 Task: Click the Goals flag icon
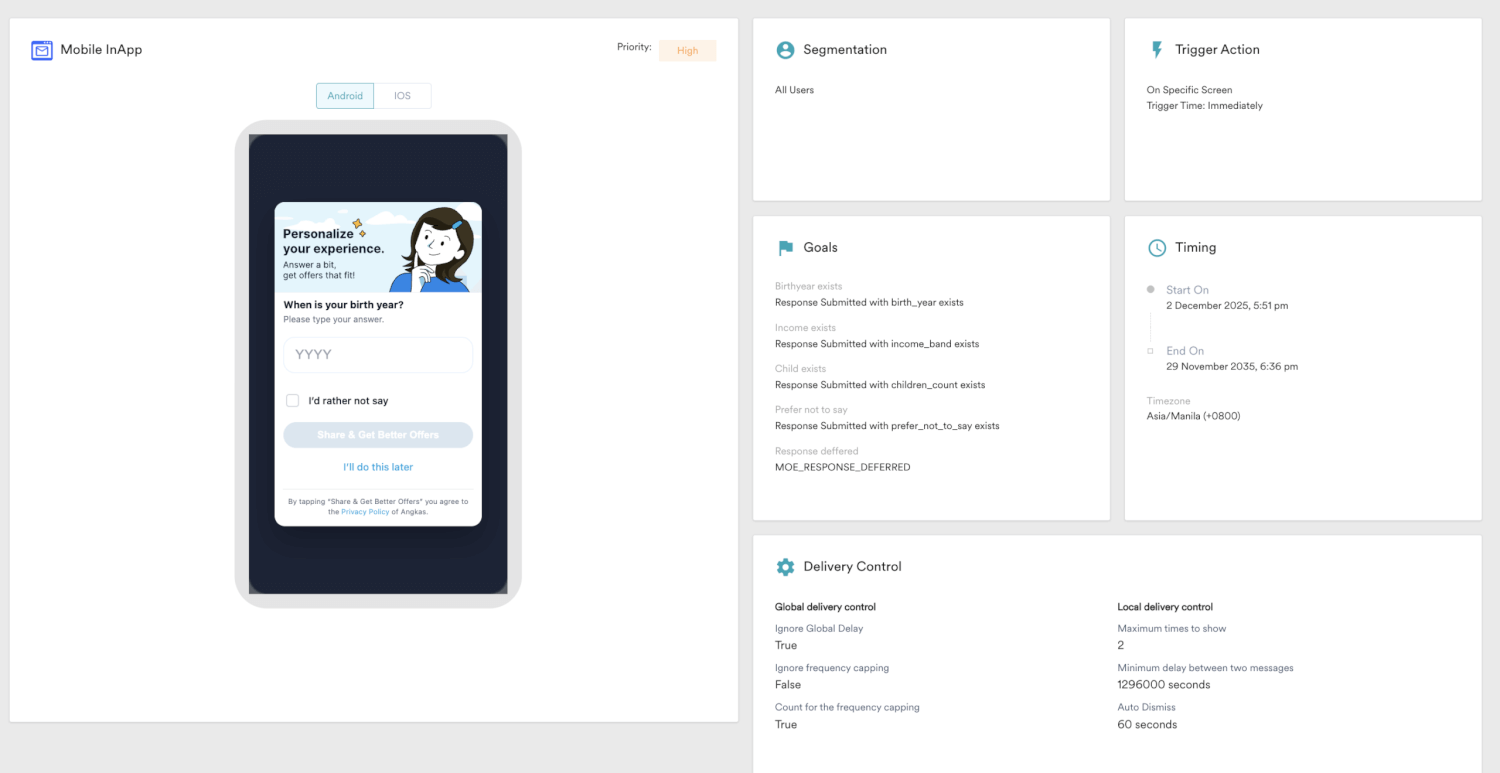[785, 247]
